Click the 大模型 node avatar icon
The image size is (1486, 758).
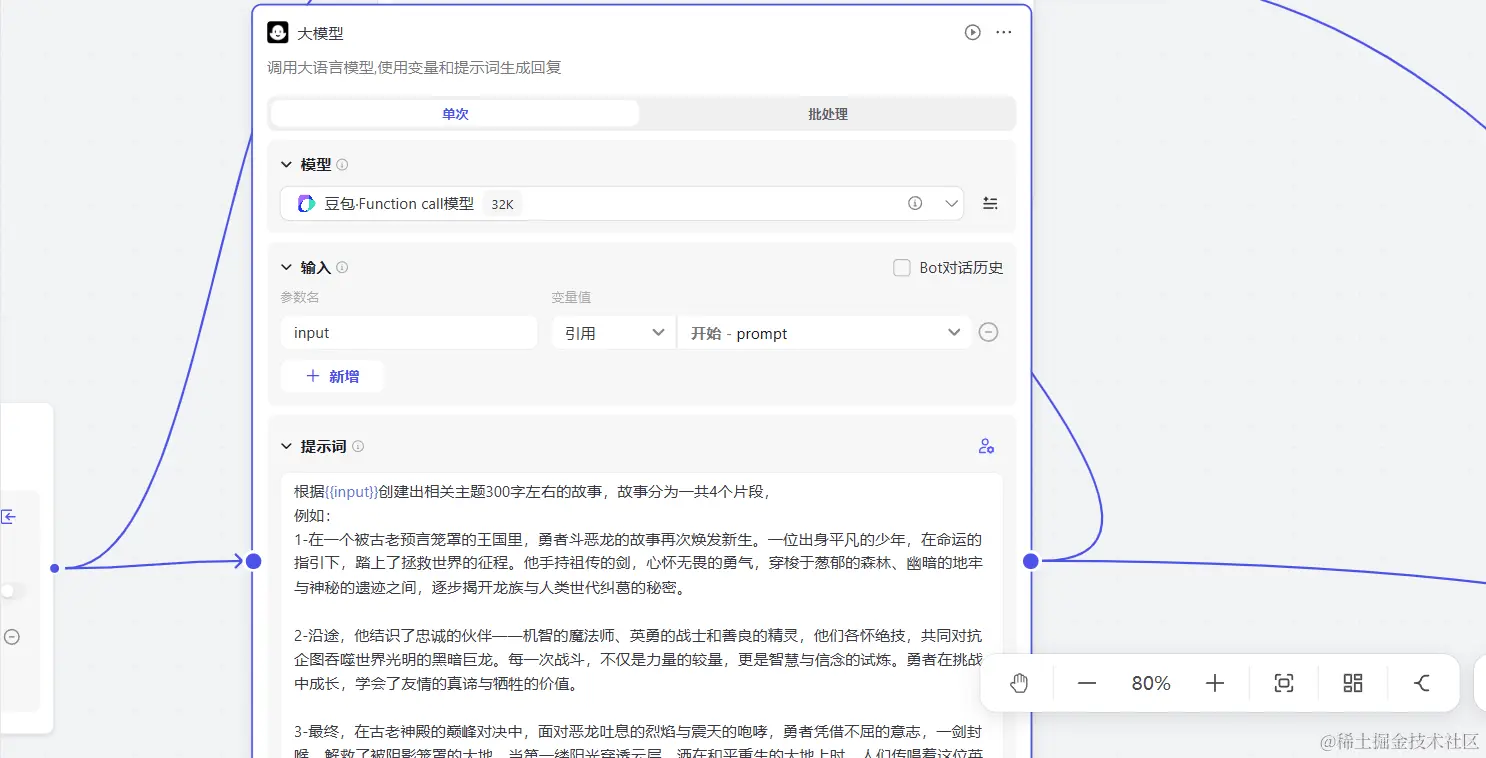[278, 33]
